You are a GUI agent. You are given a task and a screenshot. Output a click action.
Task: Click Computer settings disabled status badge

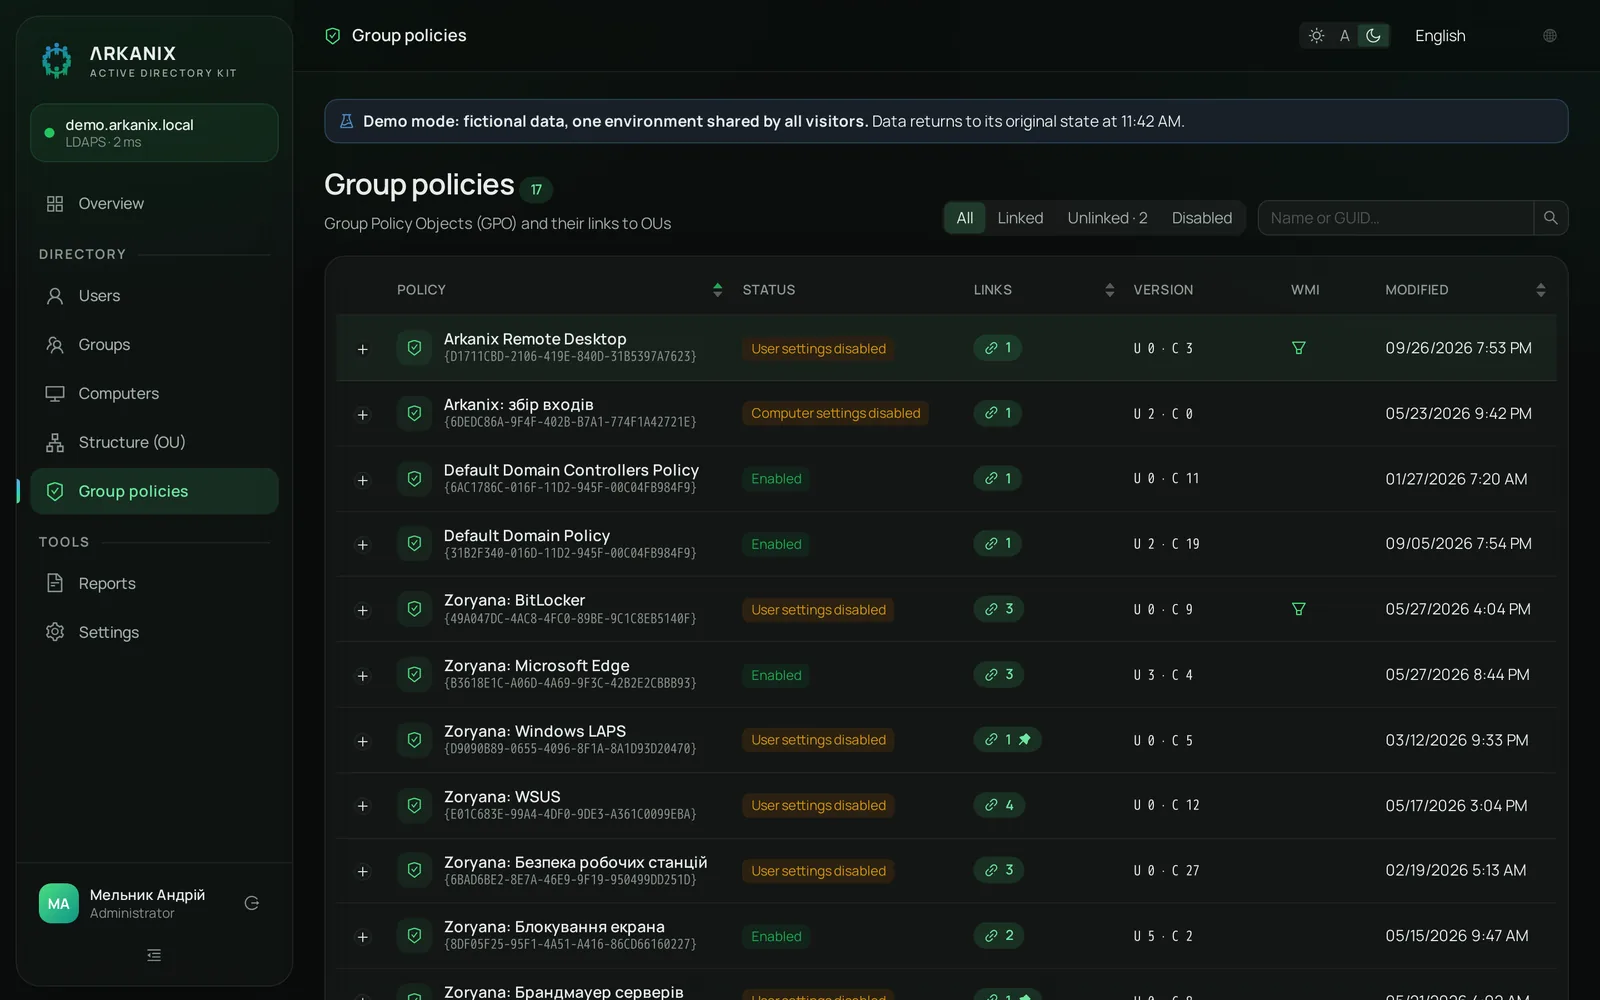click(x=835, y=413)
